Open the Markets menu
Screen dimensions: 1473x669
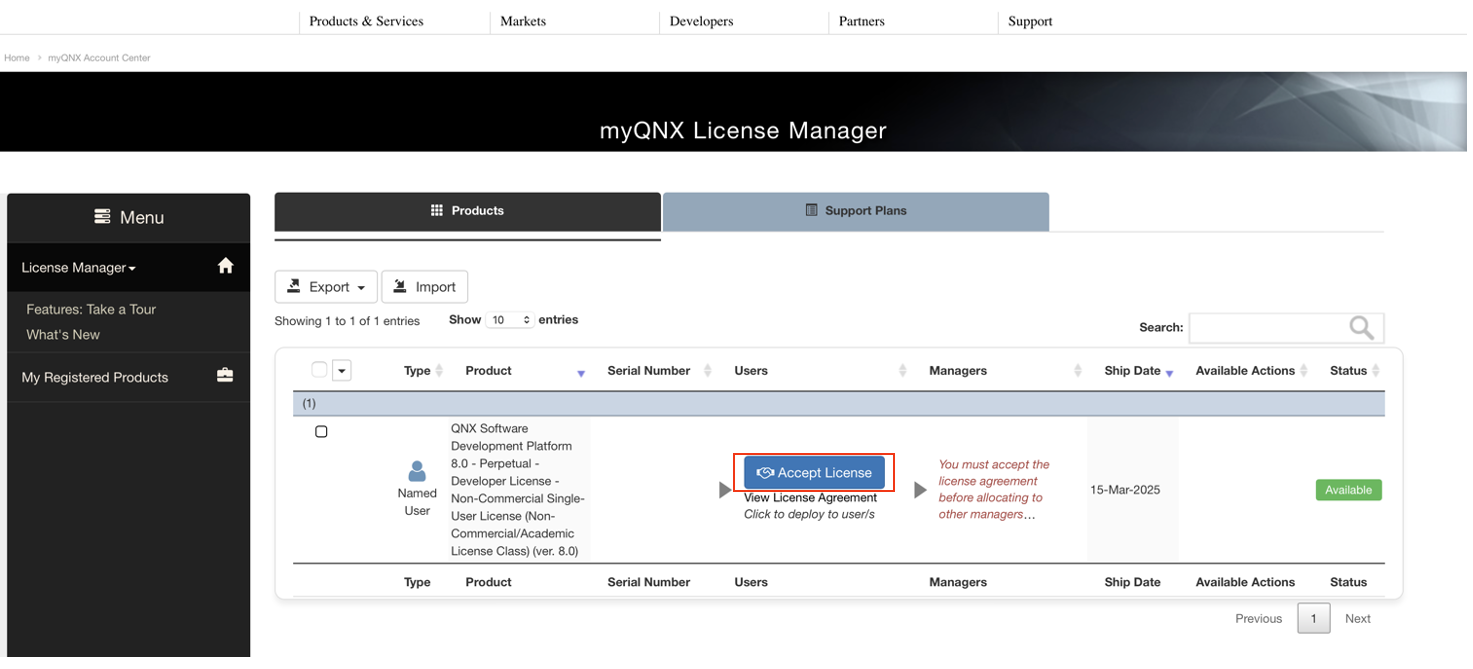523,21
